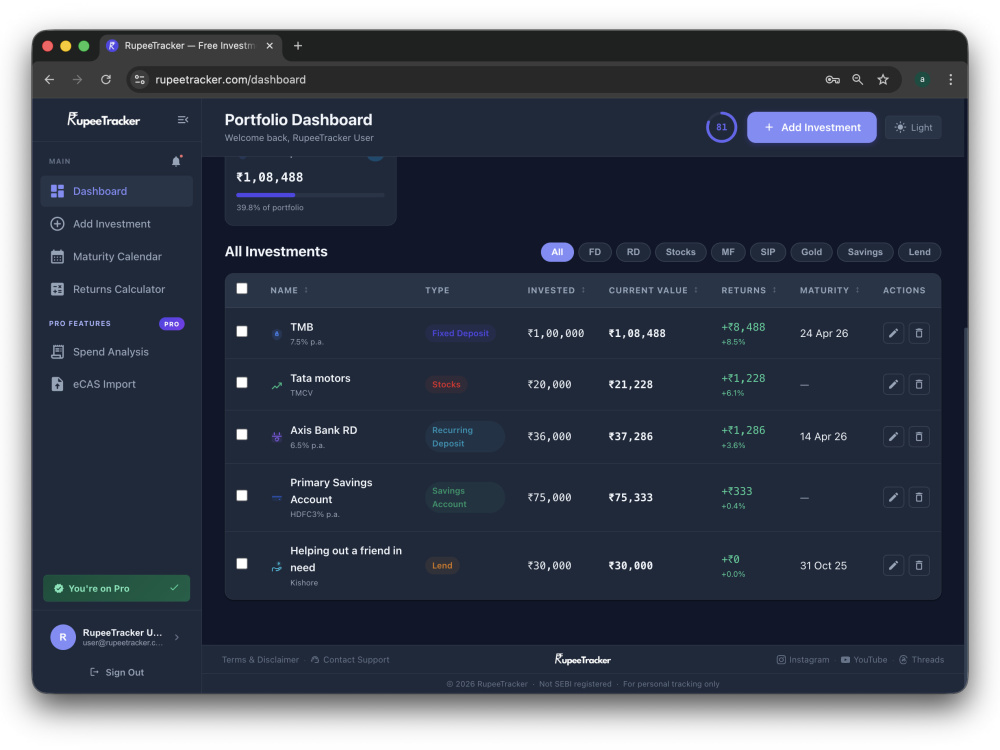Check the TMB row checkbox
The image size is (1000, 750).
[242, 332]
